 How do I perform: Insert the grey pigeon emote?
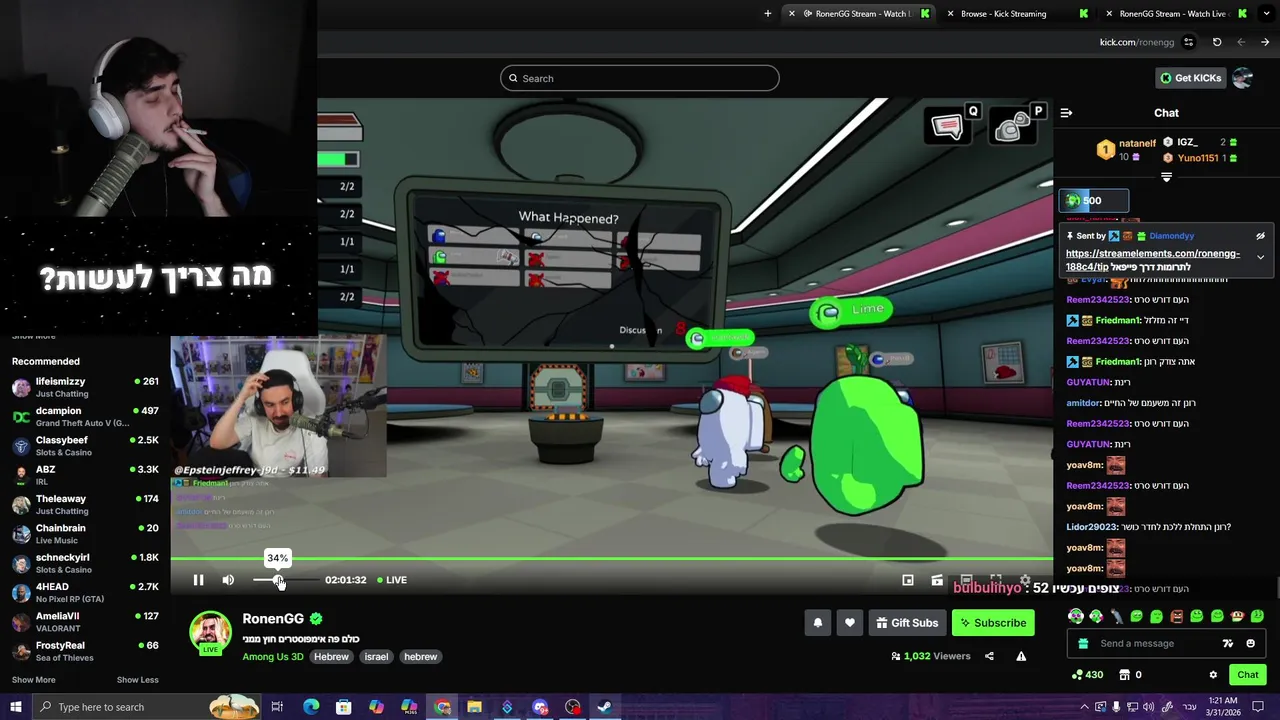point(1116,616)
